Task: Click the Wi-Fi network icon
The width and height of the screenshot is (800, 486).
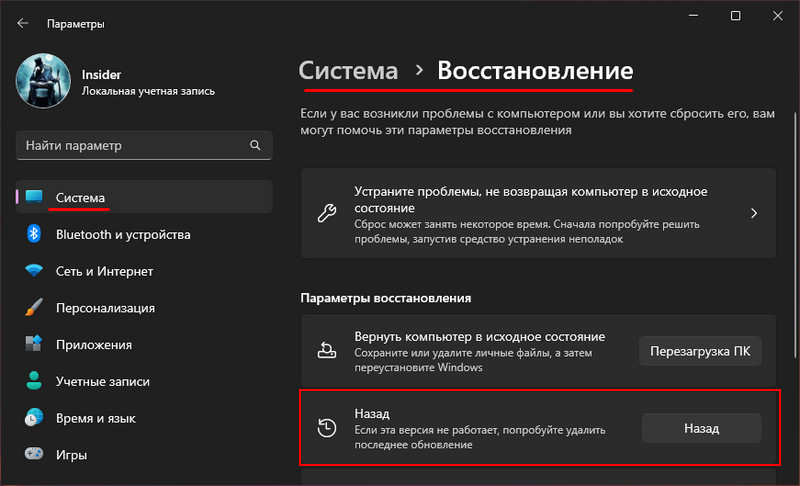Action: (x=34, y=270)
